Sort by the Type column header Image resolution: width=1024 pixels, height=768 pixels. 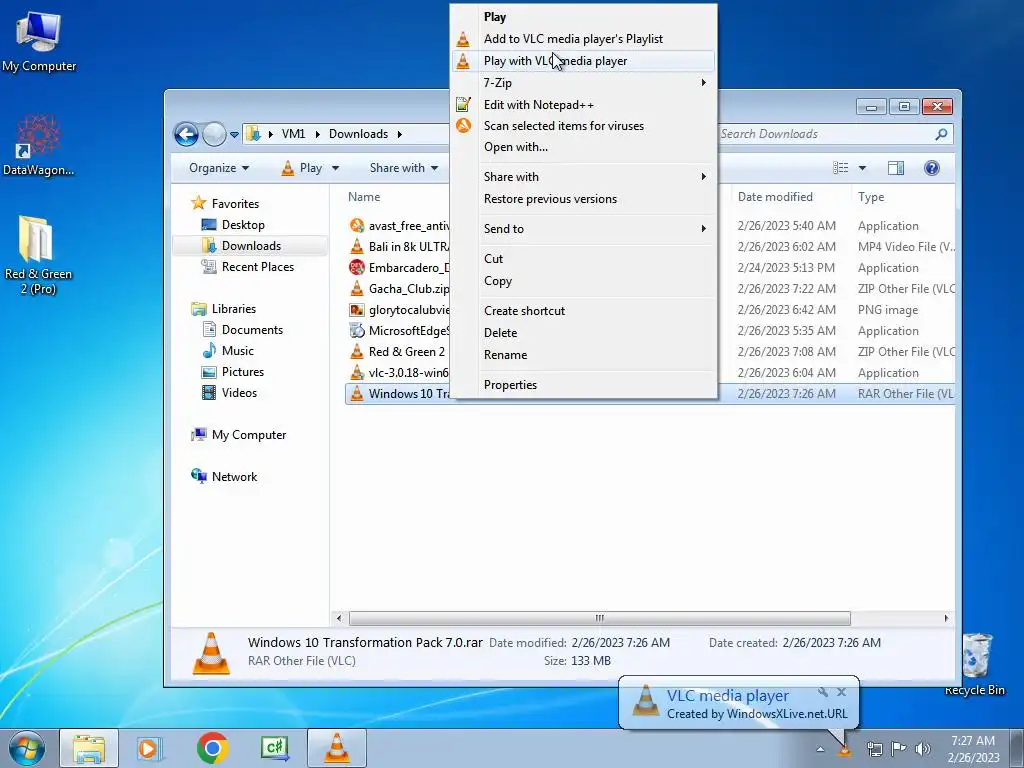click(x=871, y=197)
